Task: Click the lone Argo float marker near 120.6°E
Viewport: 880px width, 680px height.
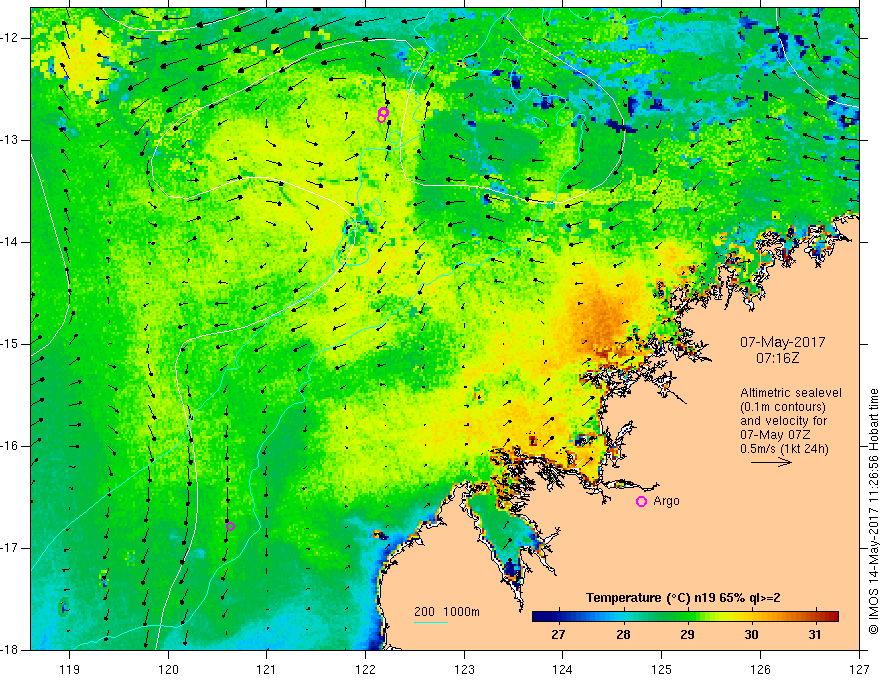Action: pyautogui.click(x=230, y=526)
